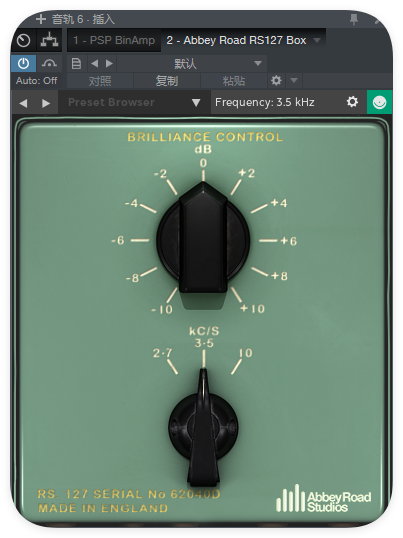
Task: Open the clock/latency icon in the insert header
Action: 23,40
